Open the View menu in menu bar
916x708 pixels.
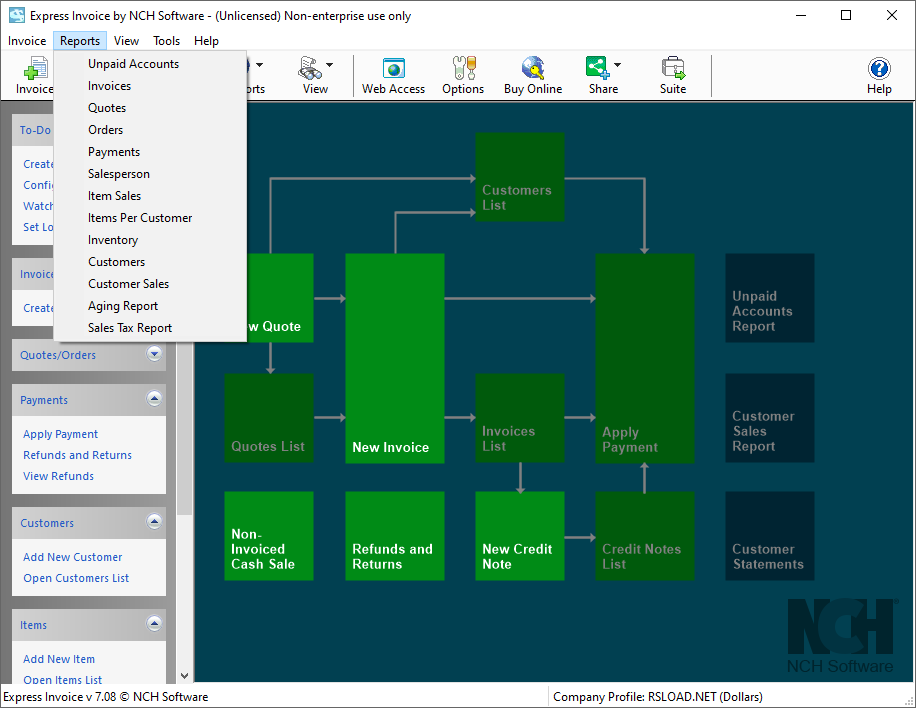126,41
